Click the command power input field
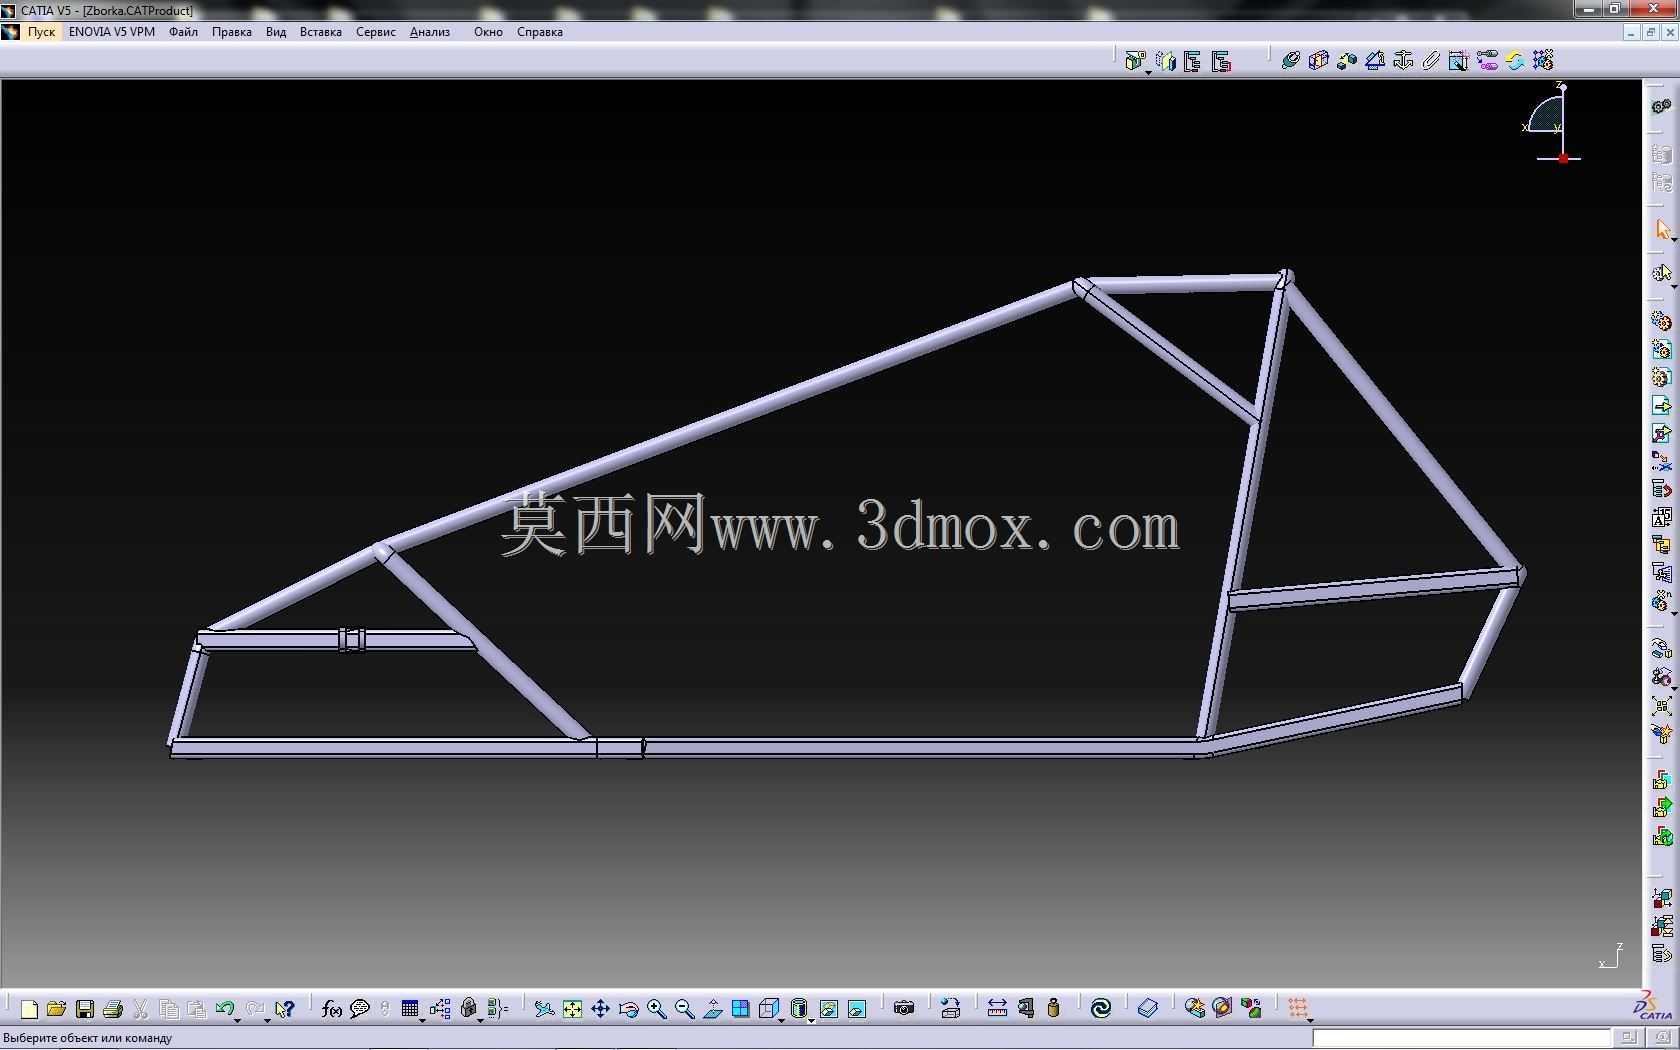Screen dimensions: 1680x1050 click(1461, 1038)
